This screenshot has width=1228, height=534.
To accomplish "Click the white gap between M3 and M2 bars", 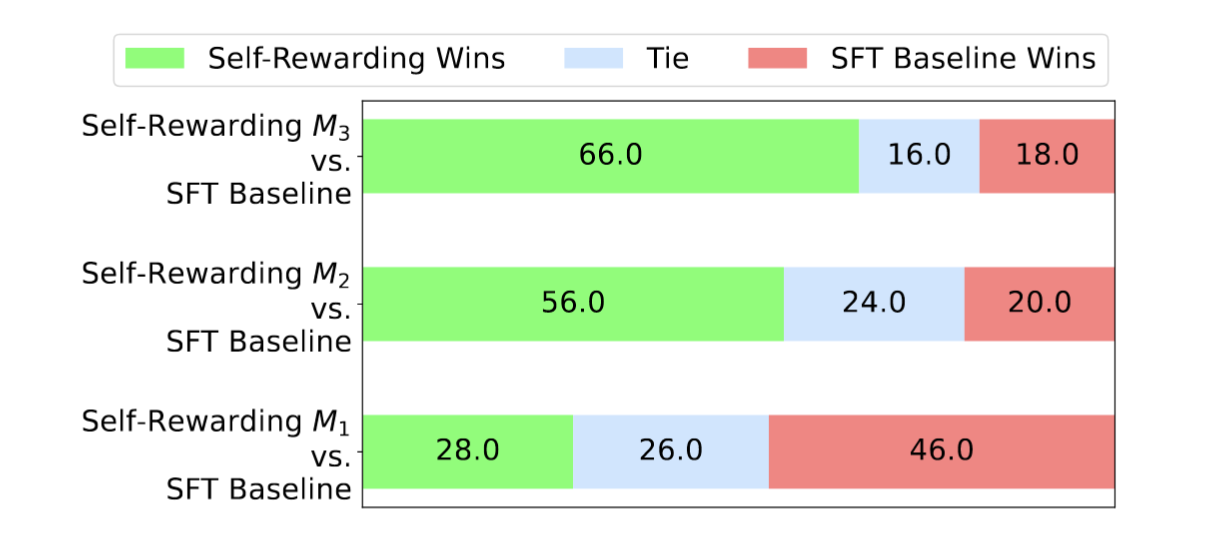I will 738,229.
